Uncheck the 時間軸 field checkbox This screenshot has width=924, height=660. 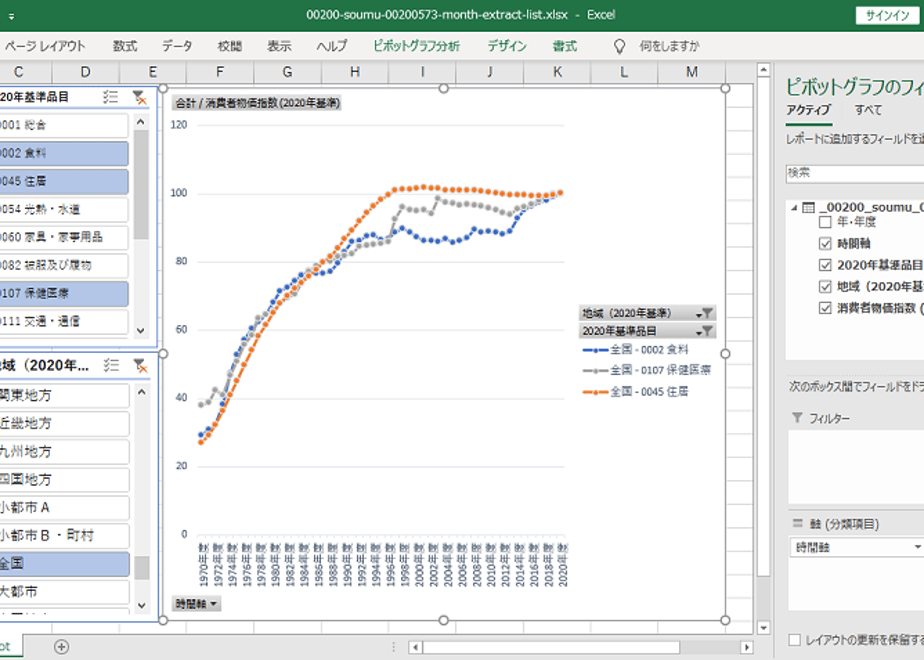(x=825, y=243)
